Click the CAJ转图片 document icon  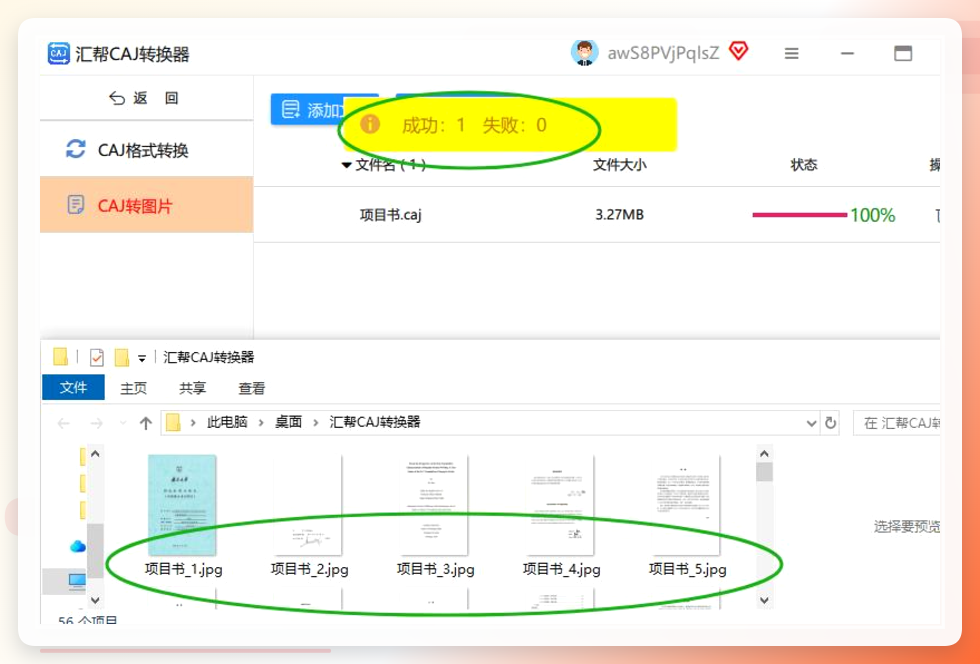pyautogui.click(x=76, y=204)
